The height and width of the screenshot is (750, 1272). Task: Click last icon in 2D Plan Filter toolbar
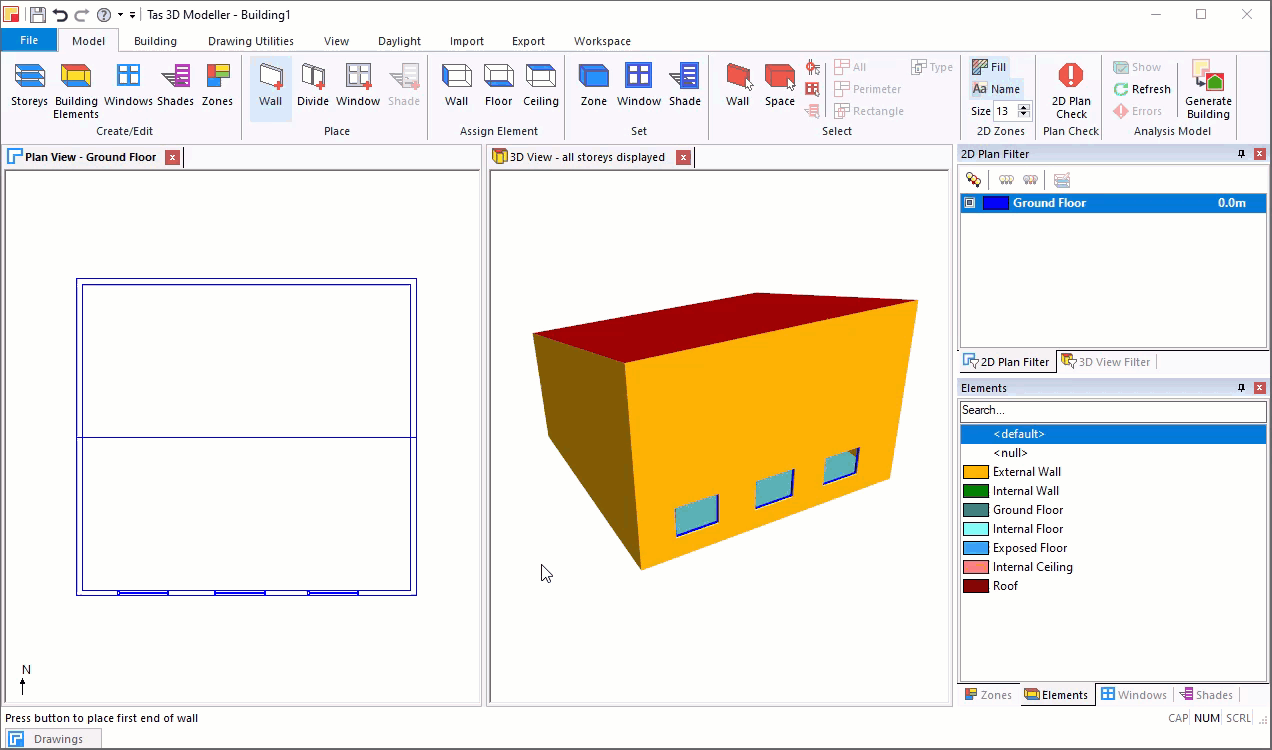[x=1062, y=180]
